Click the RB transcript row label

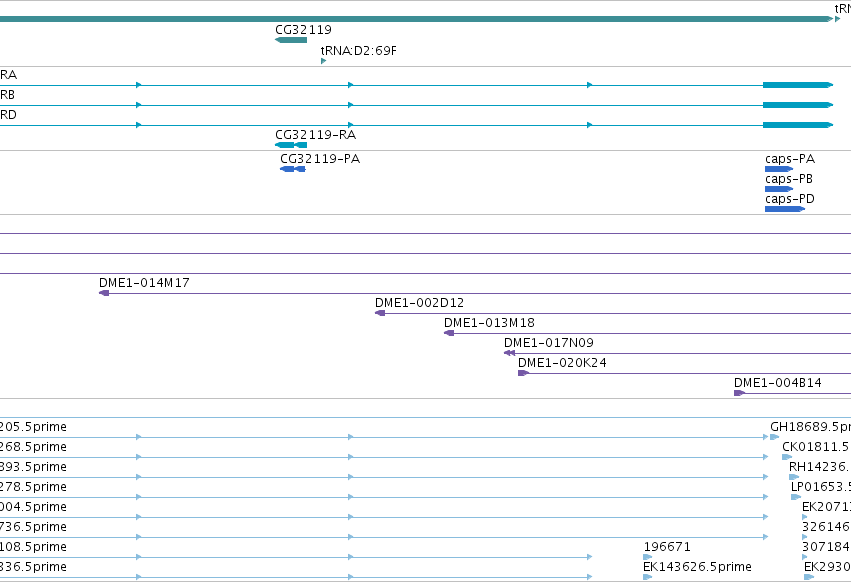pos(7,94)
